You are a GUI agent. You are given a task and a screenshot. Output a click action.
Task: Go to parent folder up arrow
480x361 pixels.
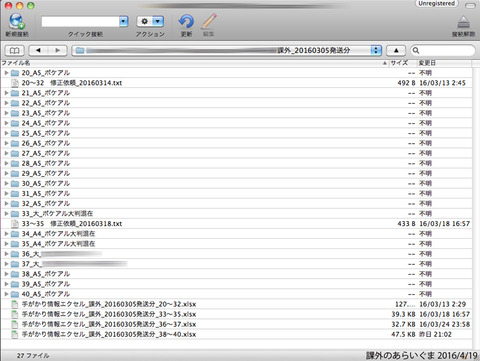coord(396,51)
